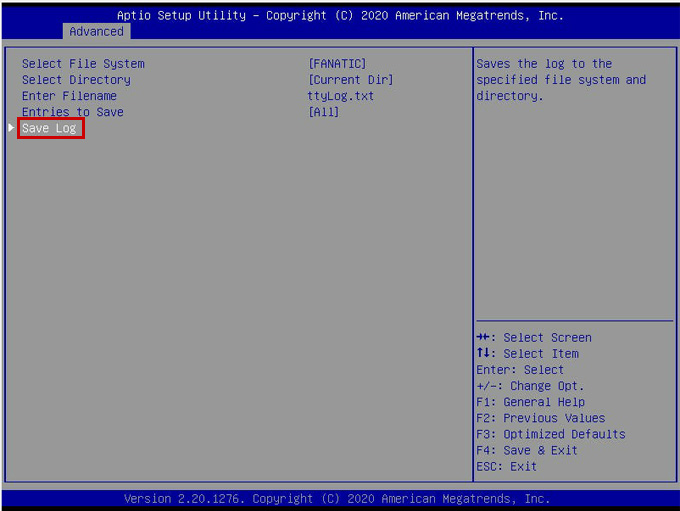The width and height of the screenshot is (680, 511).
Task: Highlight the Entries to Save item
Action: (x=73, y=112)
